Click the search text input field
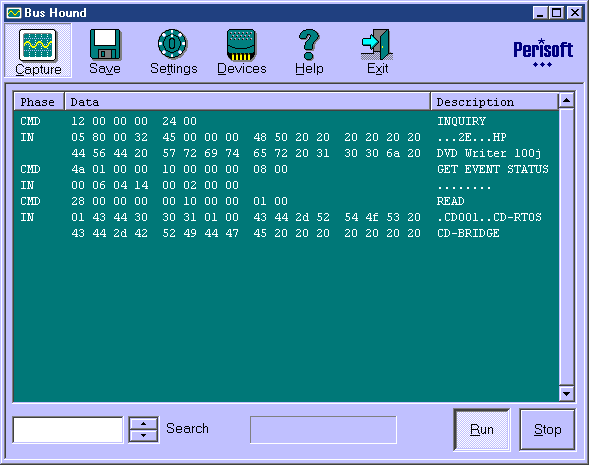 tap(68, 429)
